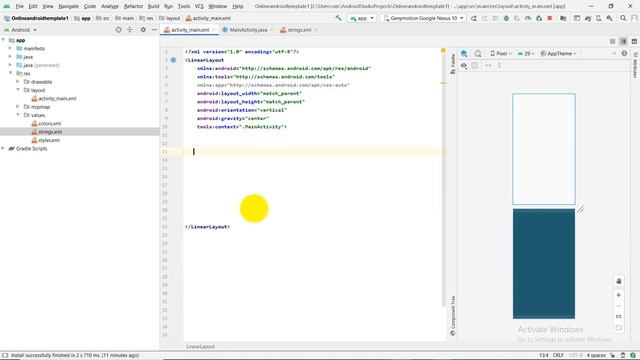Click the IDE status indicator icon in status bar
The height and width of the screenshot is (360, 640).
coord(633,356)
